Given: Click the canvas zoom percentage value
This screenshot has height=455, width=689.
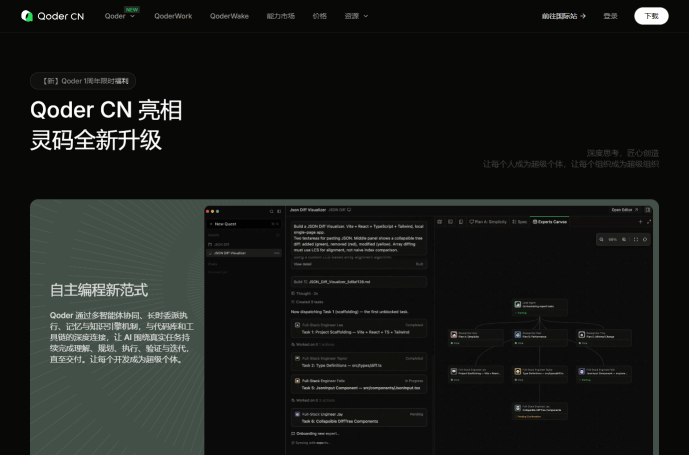Looking at the screenshot, I should pos(613,240).
